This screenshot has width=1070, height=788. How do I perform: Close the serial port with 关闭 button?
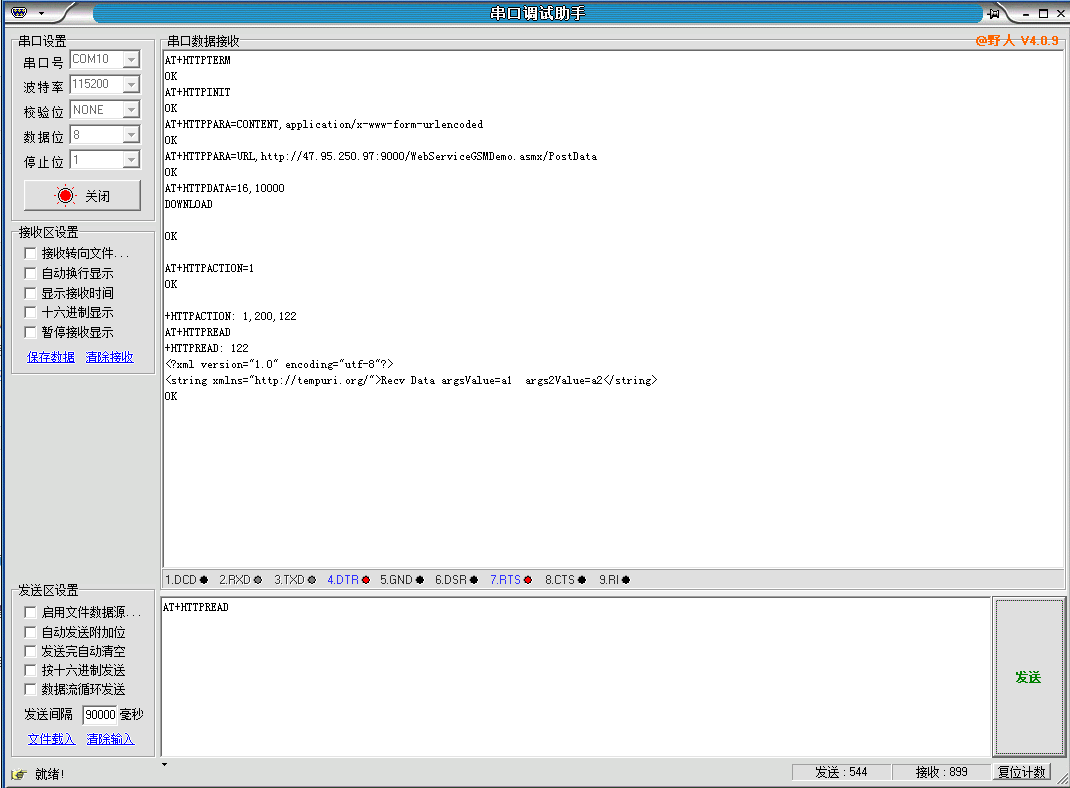pos(83,196)
